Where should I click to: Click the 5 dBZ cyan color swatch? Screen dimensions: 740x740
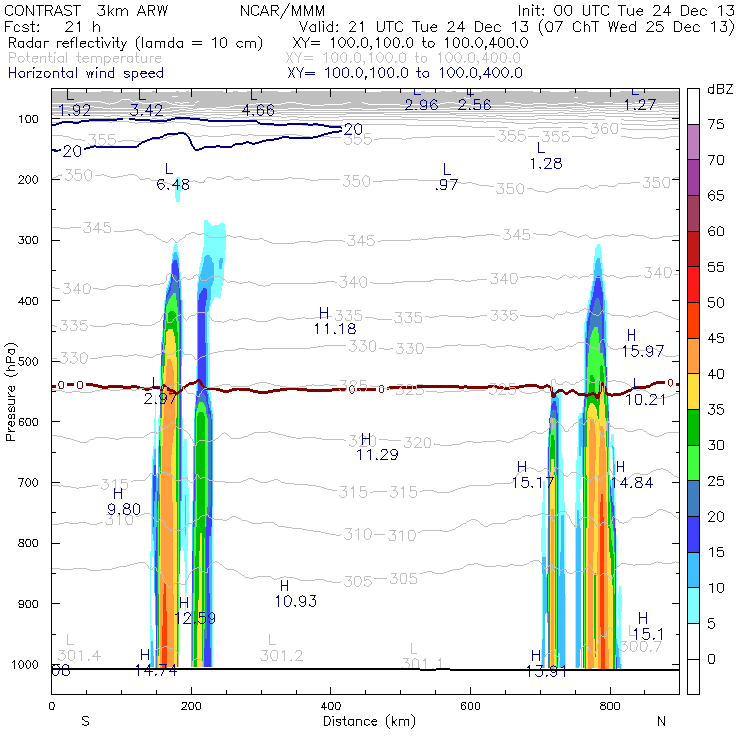(x=693, y=605)
